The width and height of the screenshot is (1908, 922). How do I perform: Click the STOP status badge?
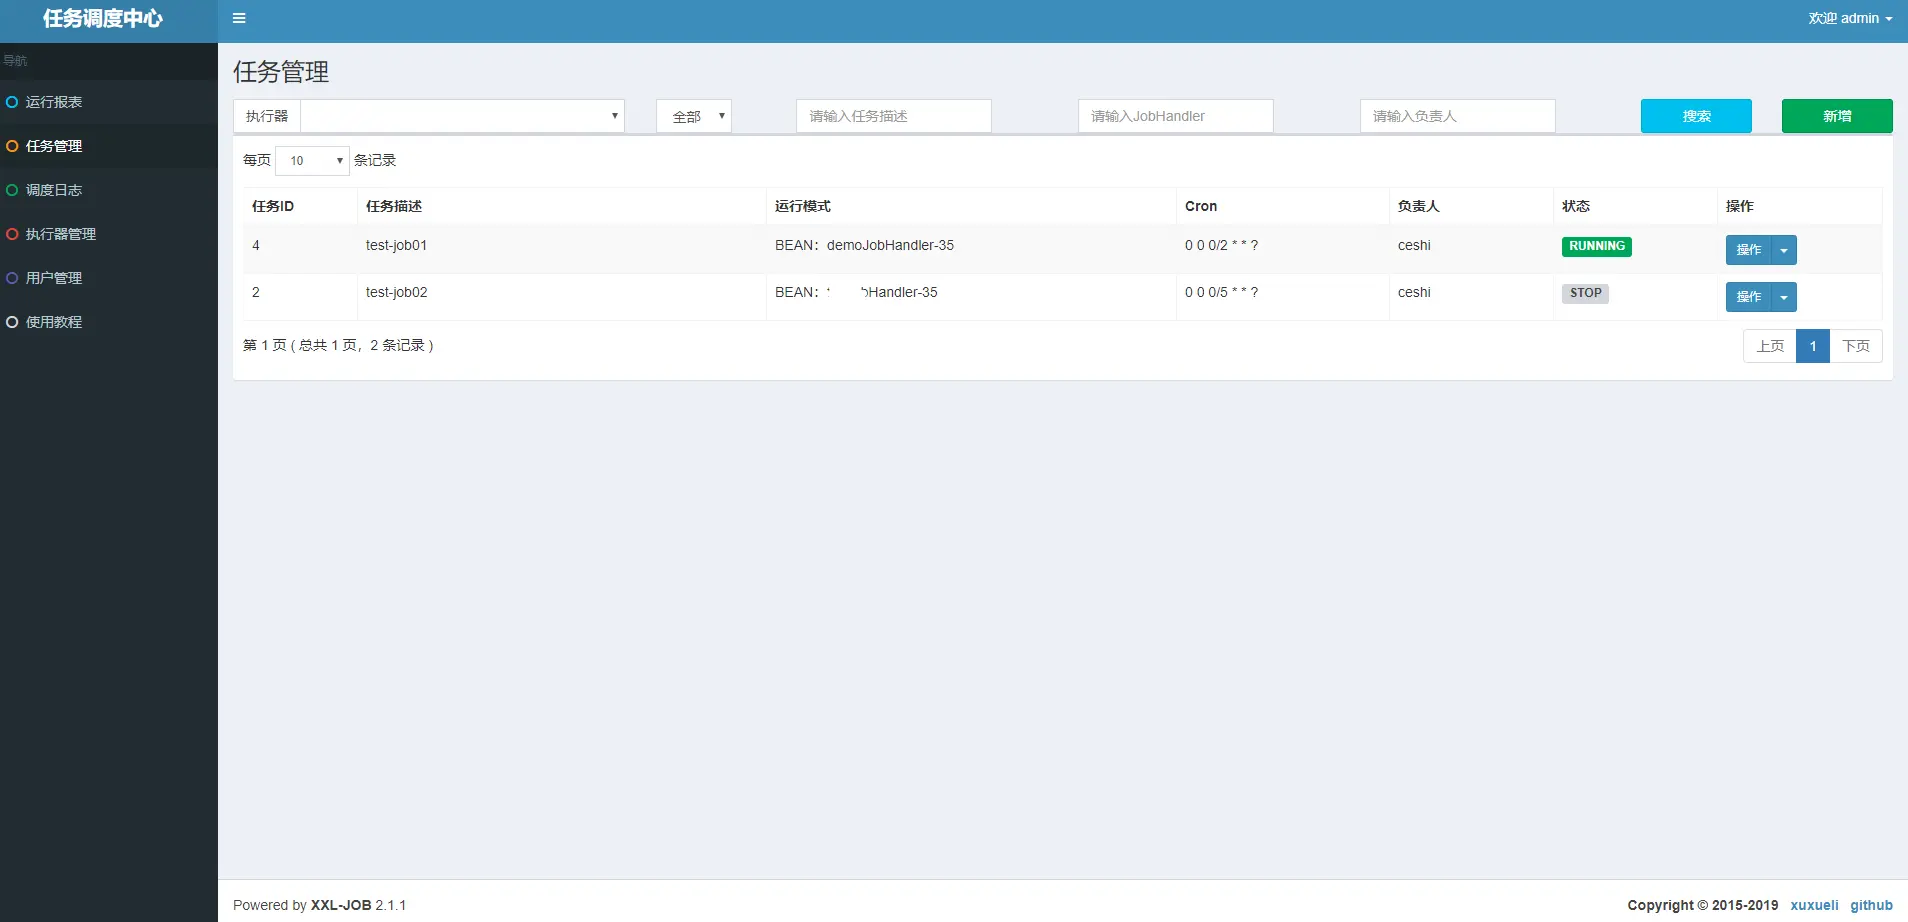(x=1585, y=293)
